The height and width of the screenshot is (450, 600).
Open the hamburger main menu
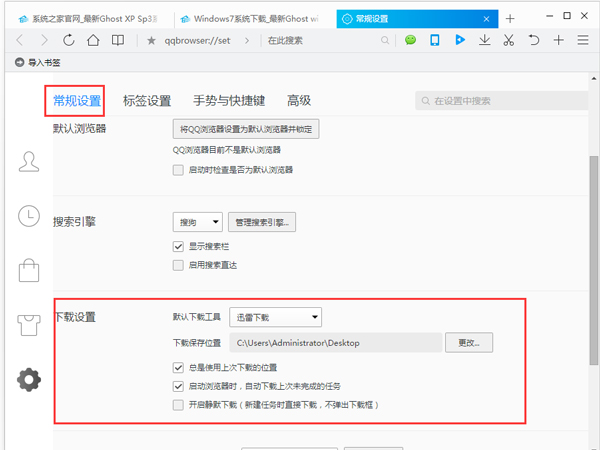click(x=583, y=40)
